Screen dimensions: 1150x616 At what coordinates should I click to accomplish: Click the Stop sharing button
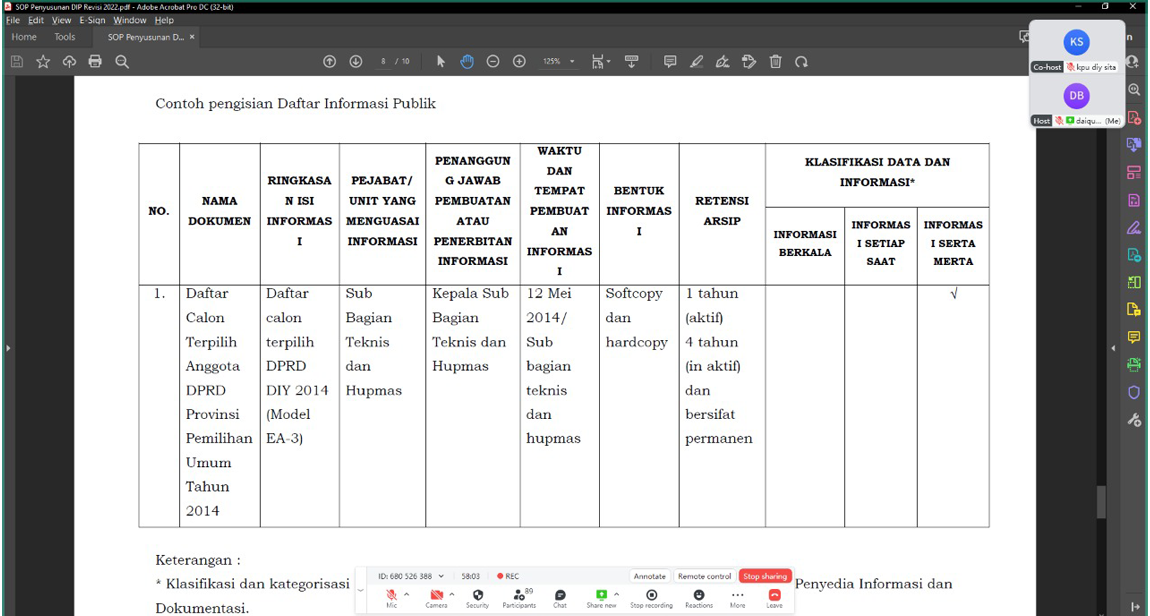765,576
